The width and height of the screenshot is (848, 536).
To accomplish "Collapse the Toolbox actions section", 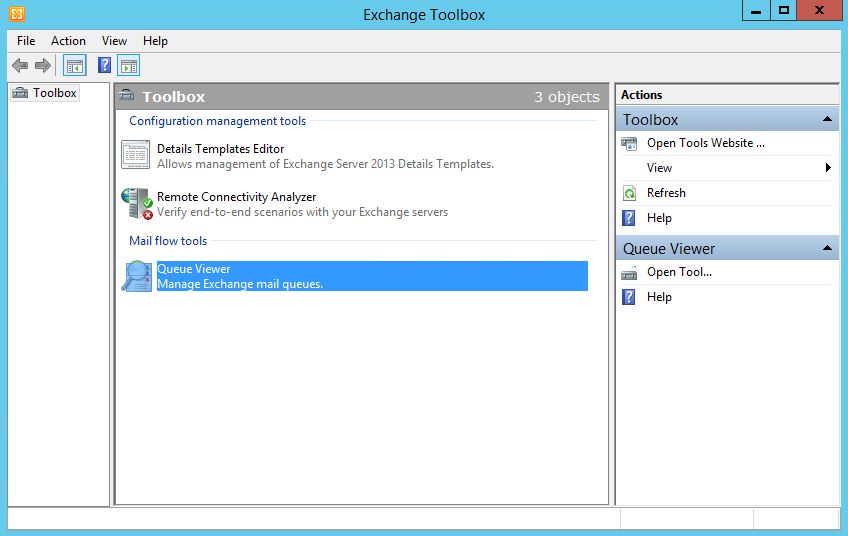I will point(827,119).
